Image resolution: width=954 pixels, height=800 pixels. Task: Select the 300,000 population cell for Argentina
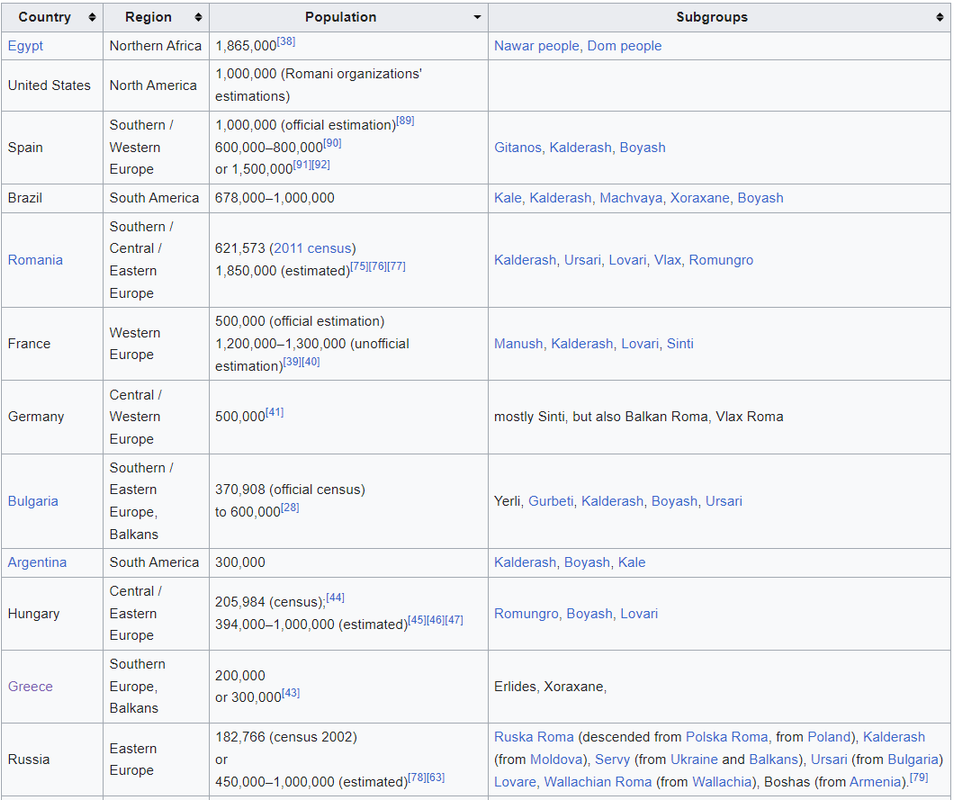coord(349,562)
